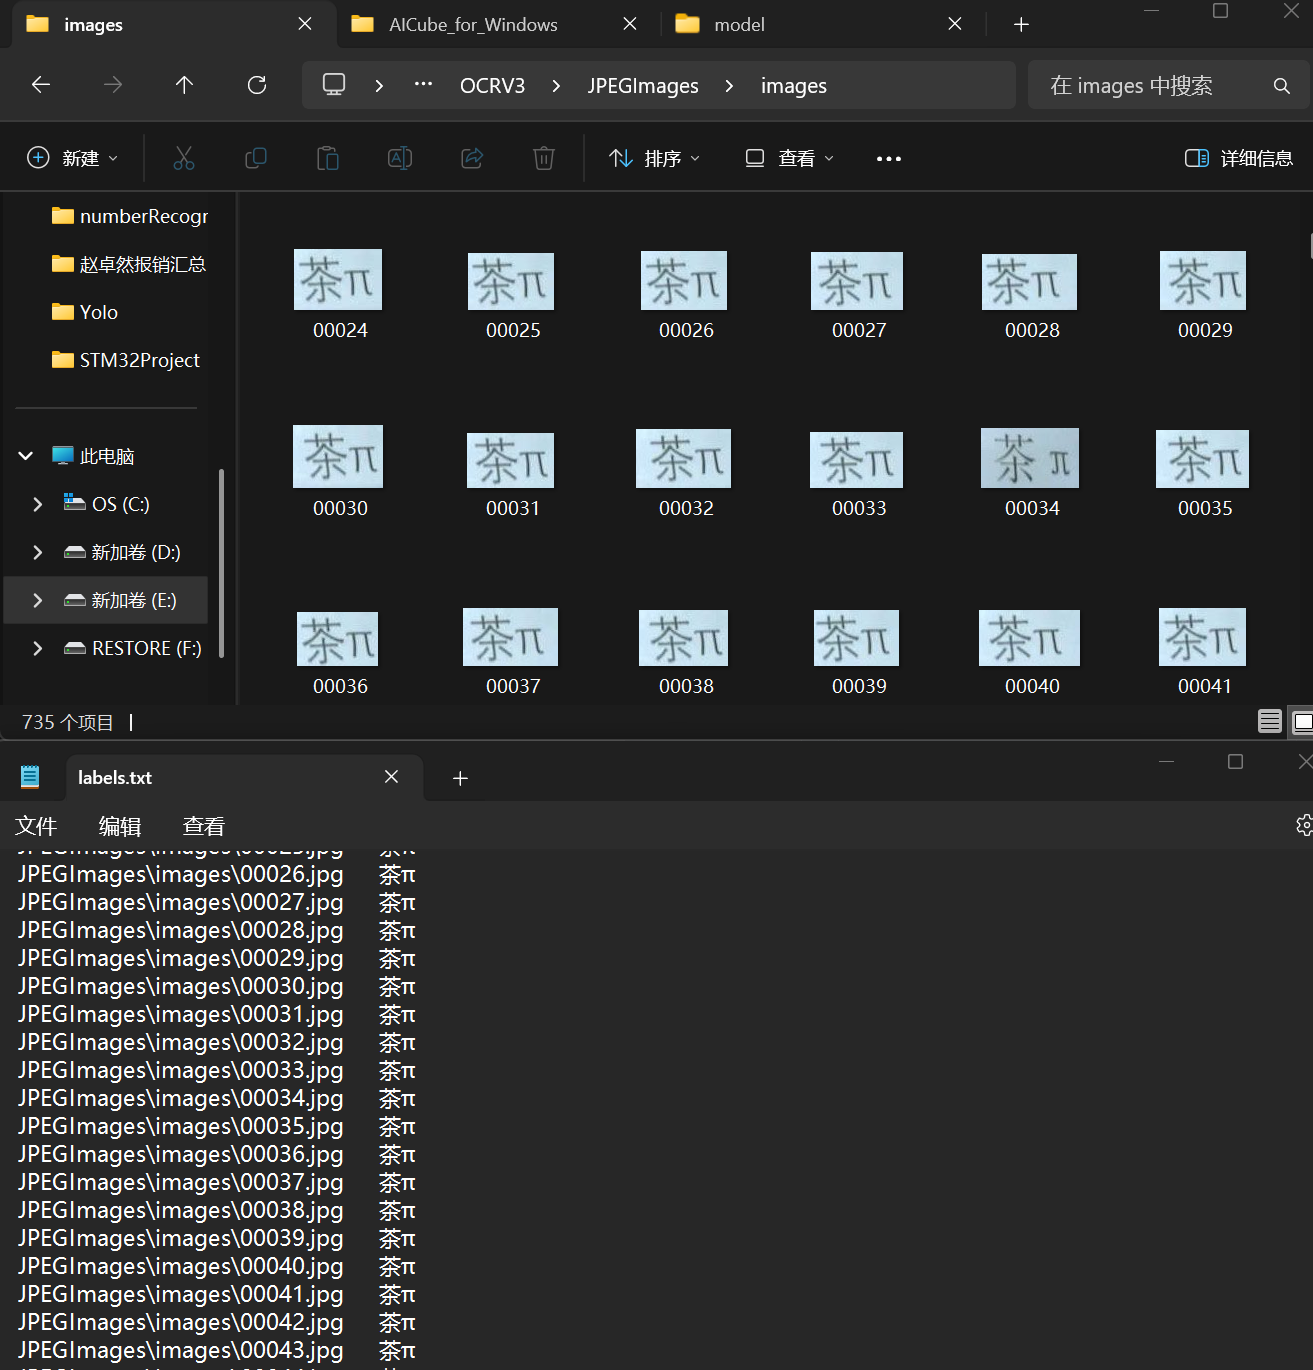The width and height of the screenshot is (1313, 1370).
Task: Click the Rename icon in toolbar
Action: pyautogui.click(x=400, y=158)
